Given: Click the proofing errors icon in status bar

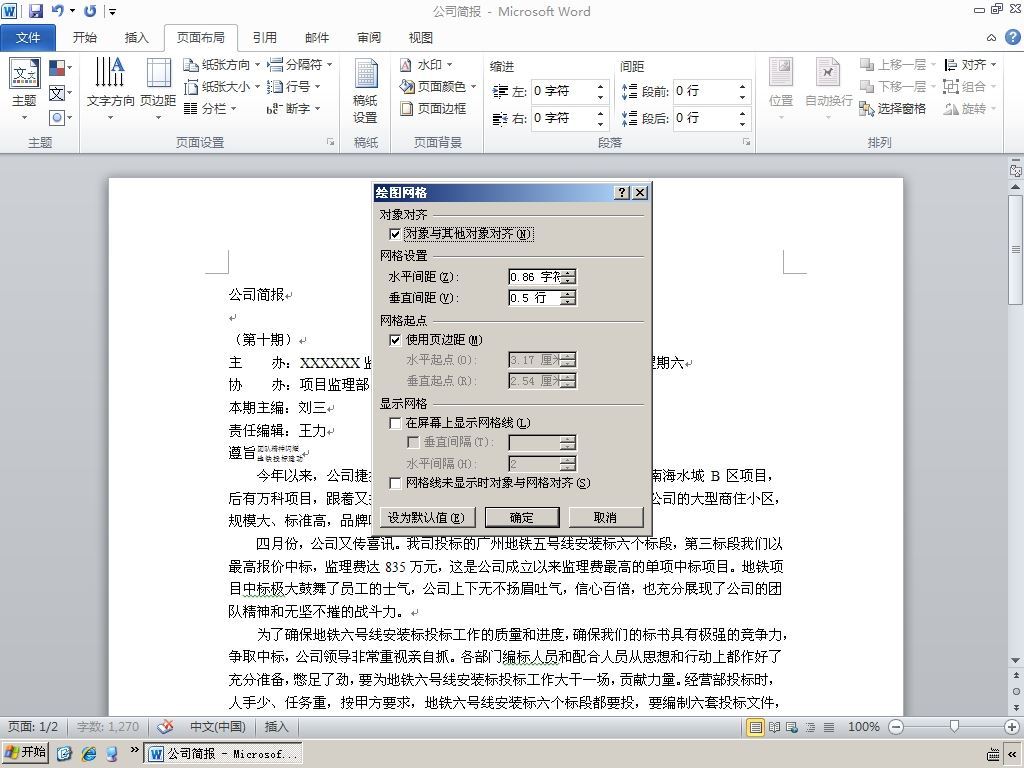Looking at the screenshot, I should point(166,726).
